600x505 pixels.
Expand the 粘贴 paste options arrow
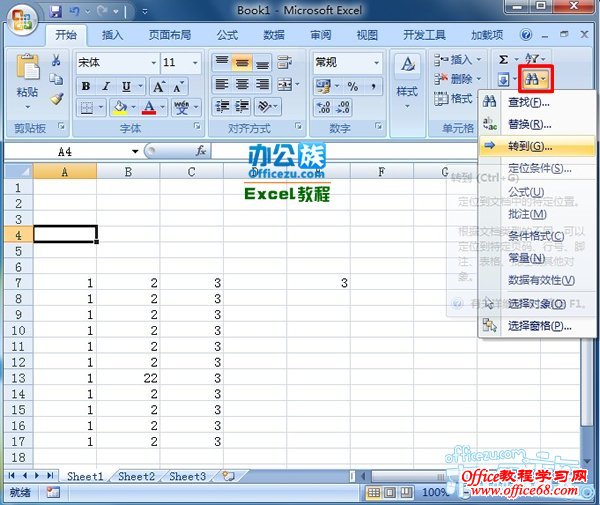pyautogui.click(x=28, y=108)
